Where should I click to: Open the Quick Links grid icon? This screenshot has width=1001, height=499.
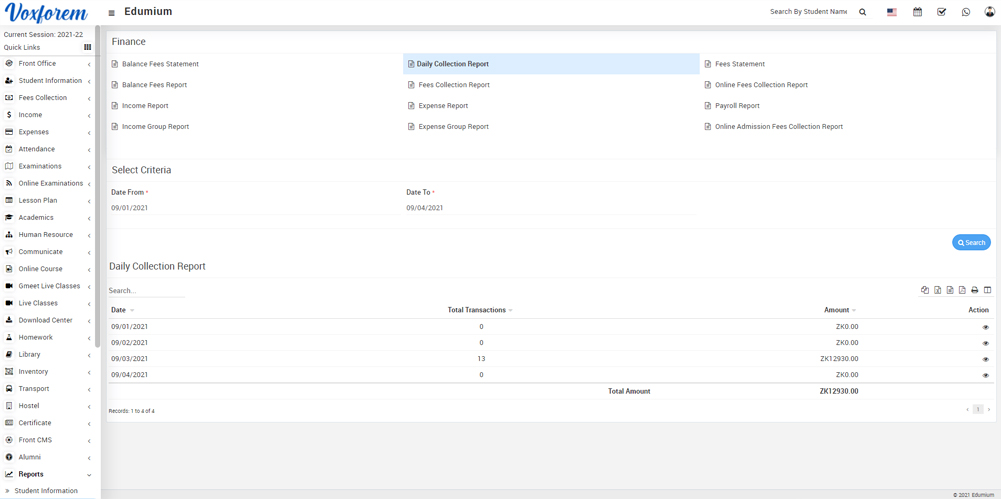click(87, 47)
